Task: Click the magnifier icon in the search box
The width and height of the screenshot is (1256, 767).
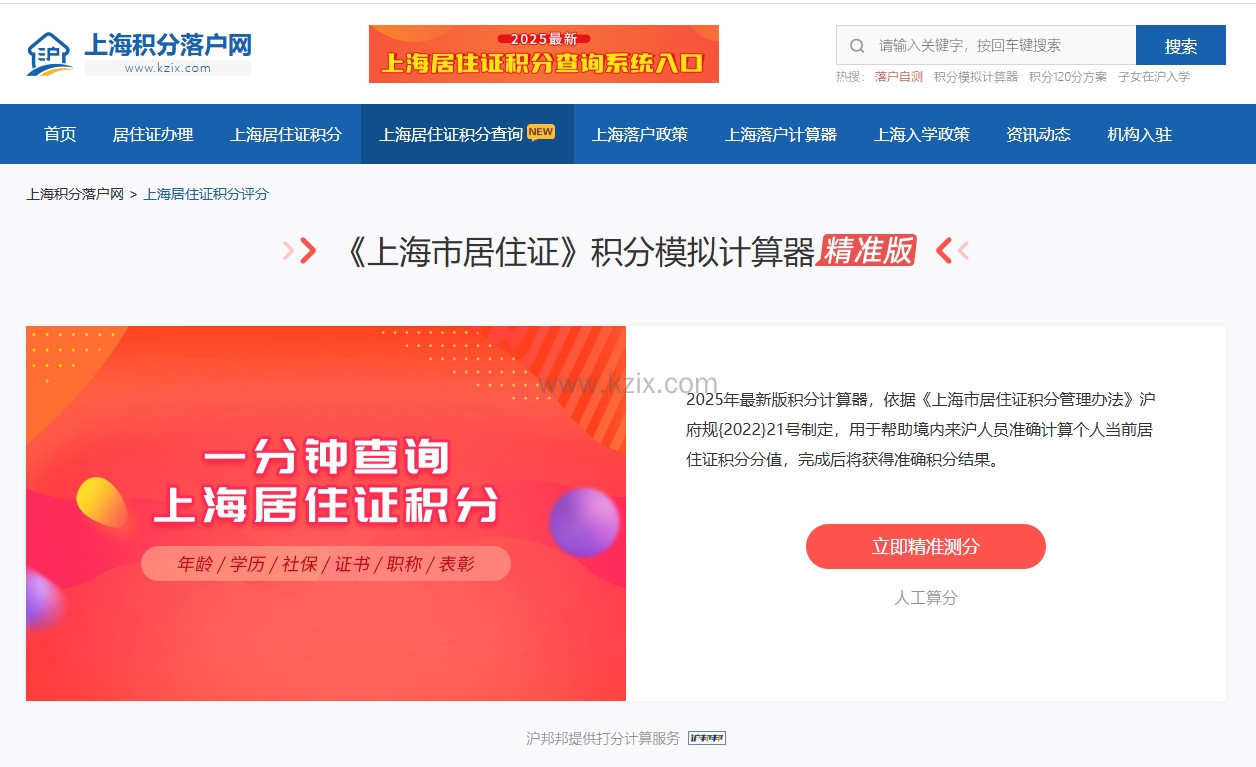Action: coord(857,45)
